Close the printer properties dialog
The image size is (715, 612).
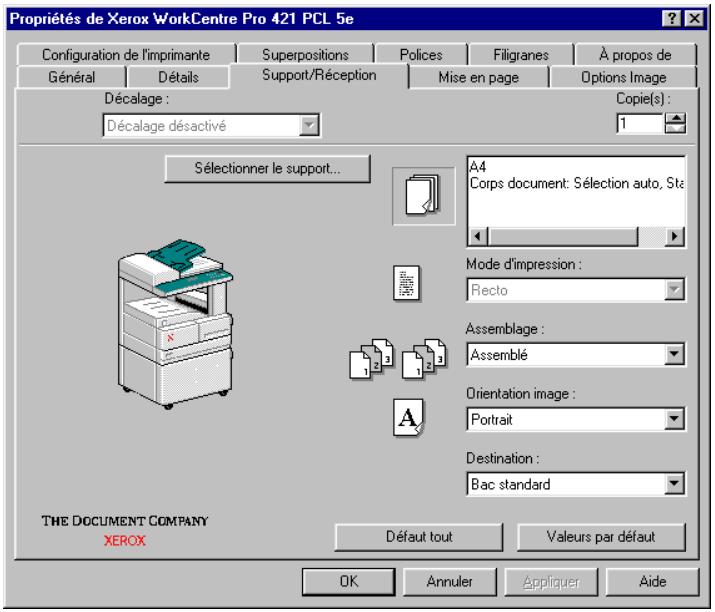[694, 19]
